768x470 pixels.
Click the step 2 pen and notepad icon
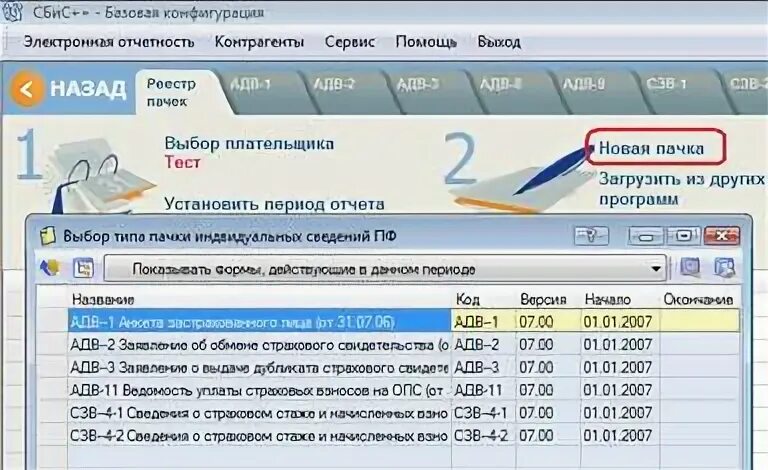(524, 181)
